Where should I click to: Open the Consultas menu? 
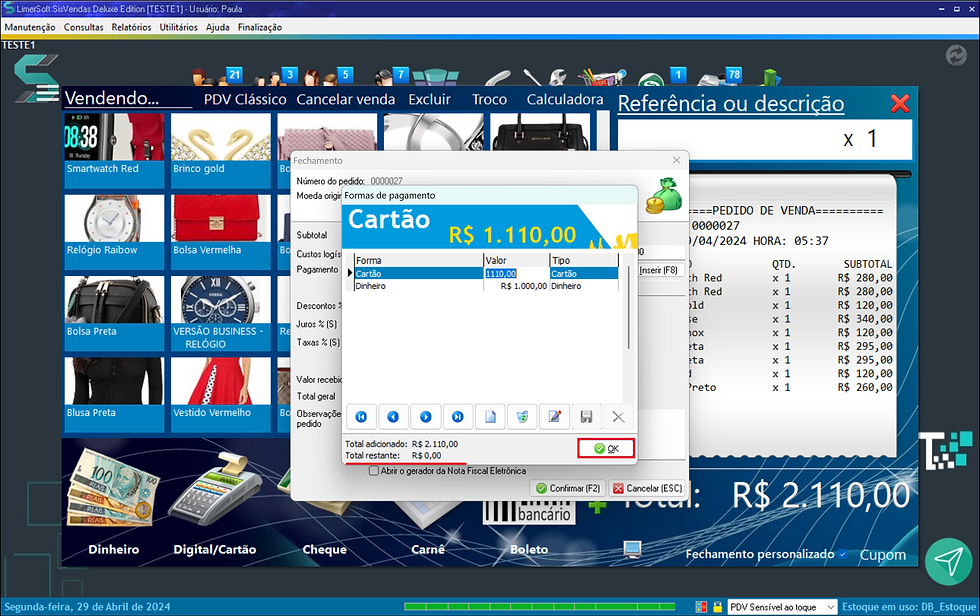[x=84, y=27]
